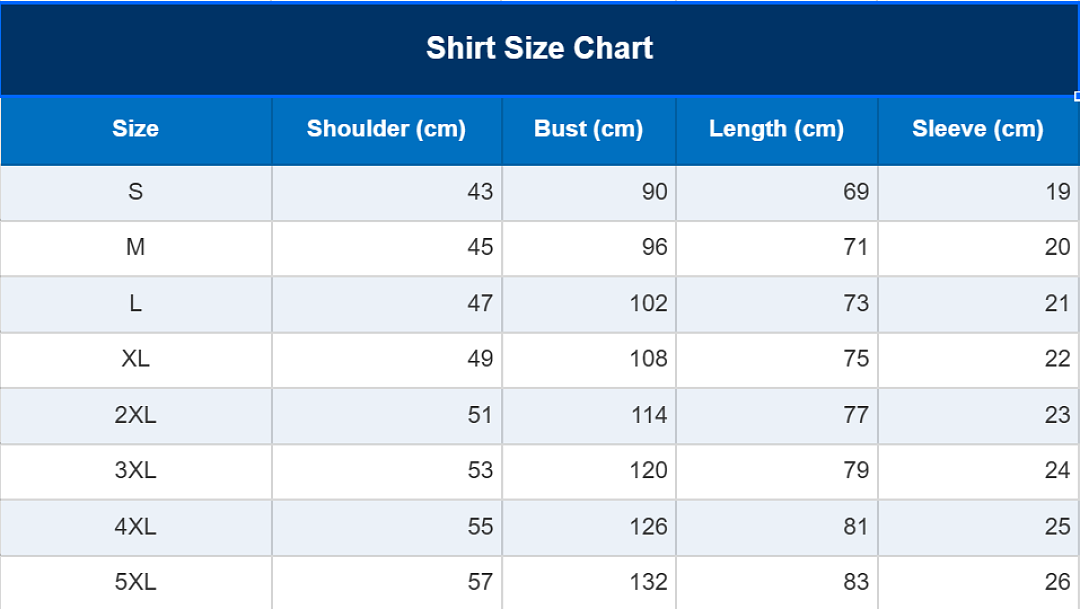Image resolution: width=1080 pixels, height=609 pixels.
Task: Click the Size column header
Action: pyautogui.click(x=136, y=130)
